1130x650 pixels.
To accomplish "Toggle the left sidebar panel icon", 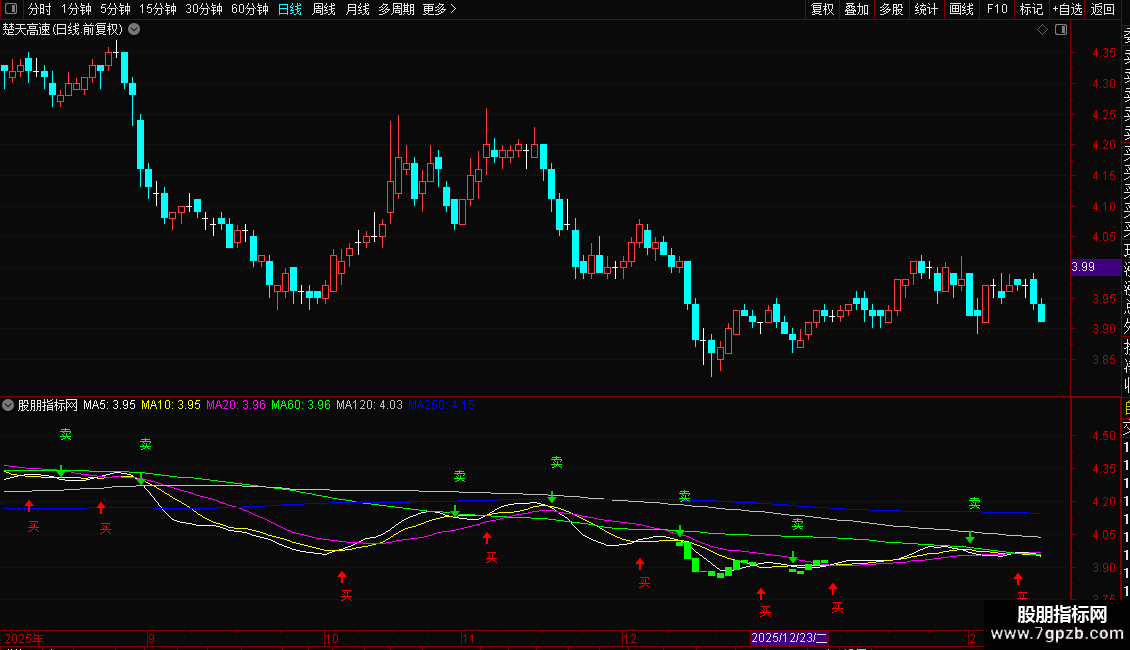I will pos(10,10).
